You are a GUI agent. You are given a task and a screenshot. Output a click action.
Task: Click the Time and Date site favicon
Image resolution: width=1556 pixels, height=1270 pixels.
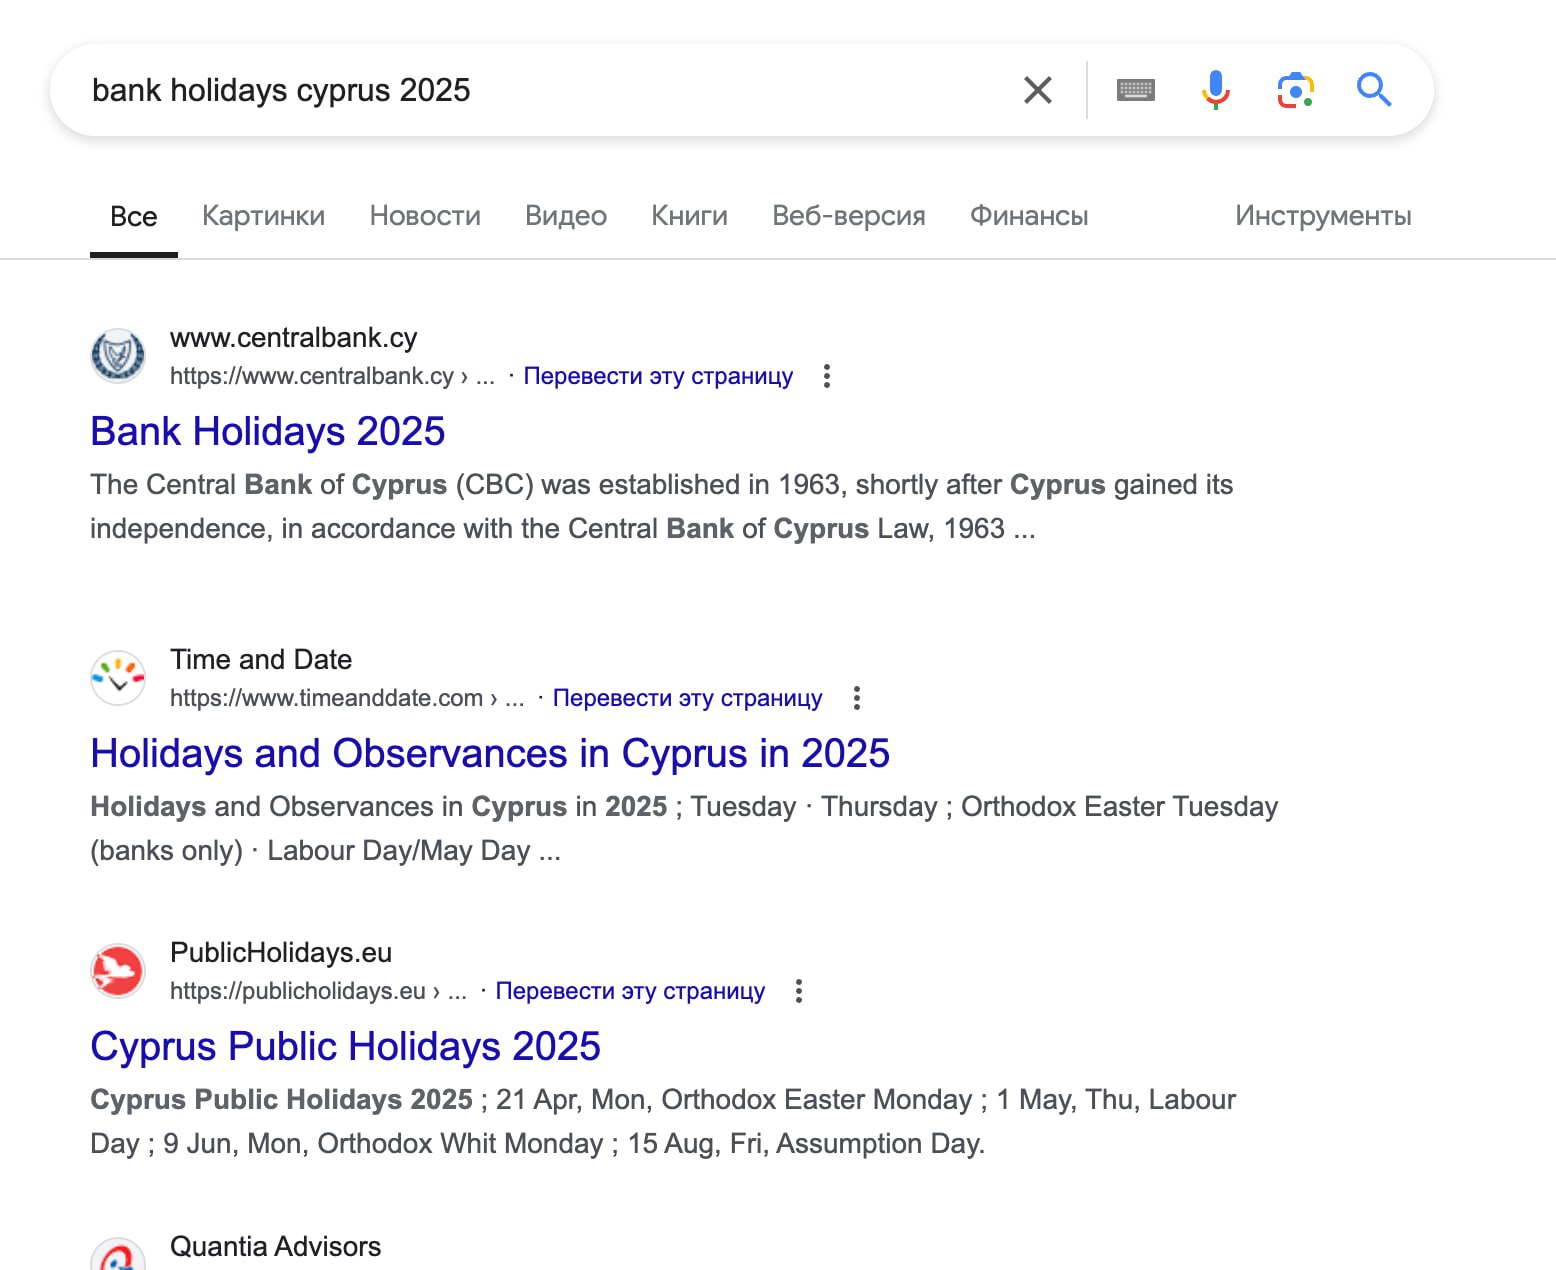point(118,678)
